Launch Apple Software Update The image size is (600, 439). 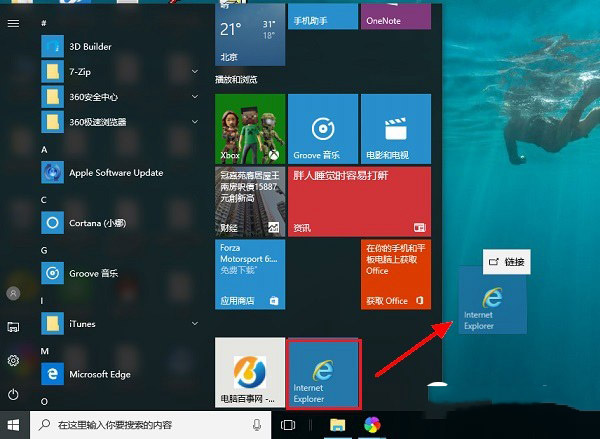point(115,172)
